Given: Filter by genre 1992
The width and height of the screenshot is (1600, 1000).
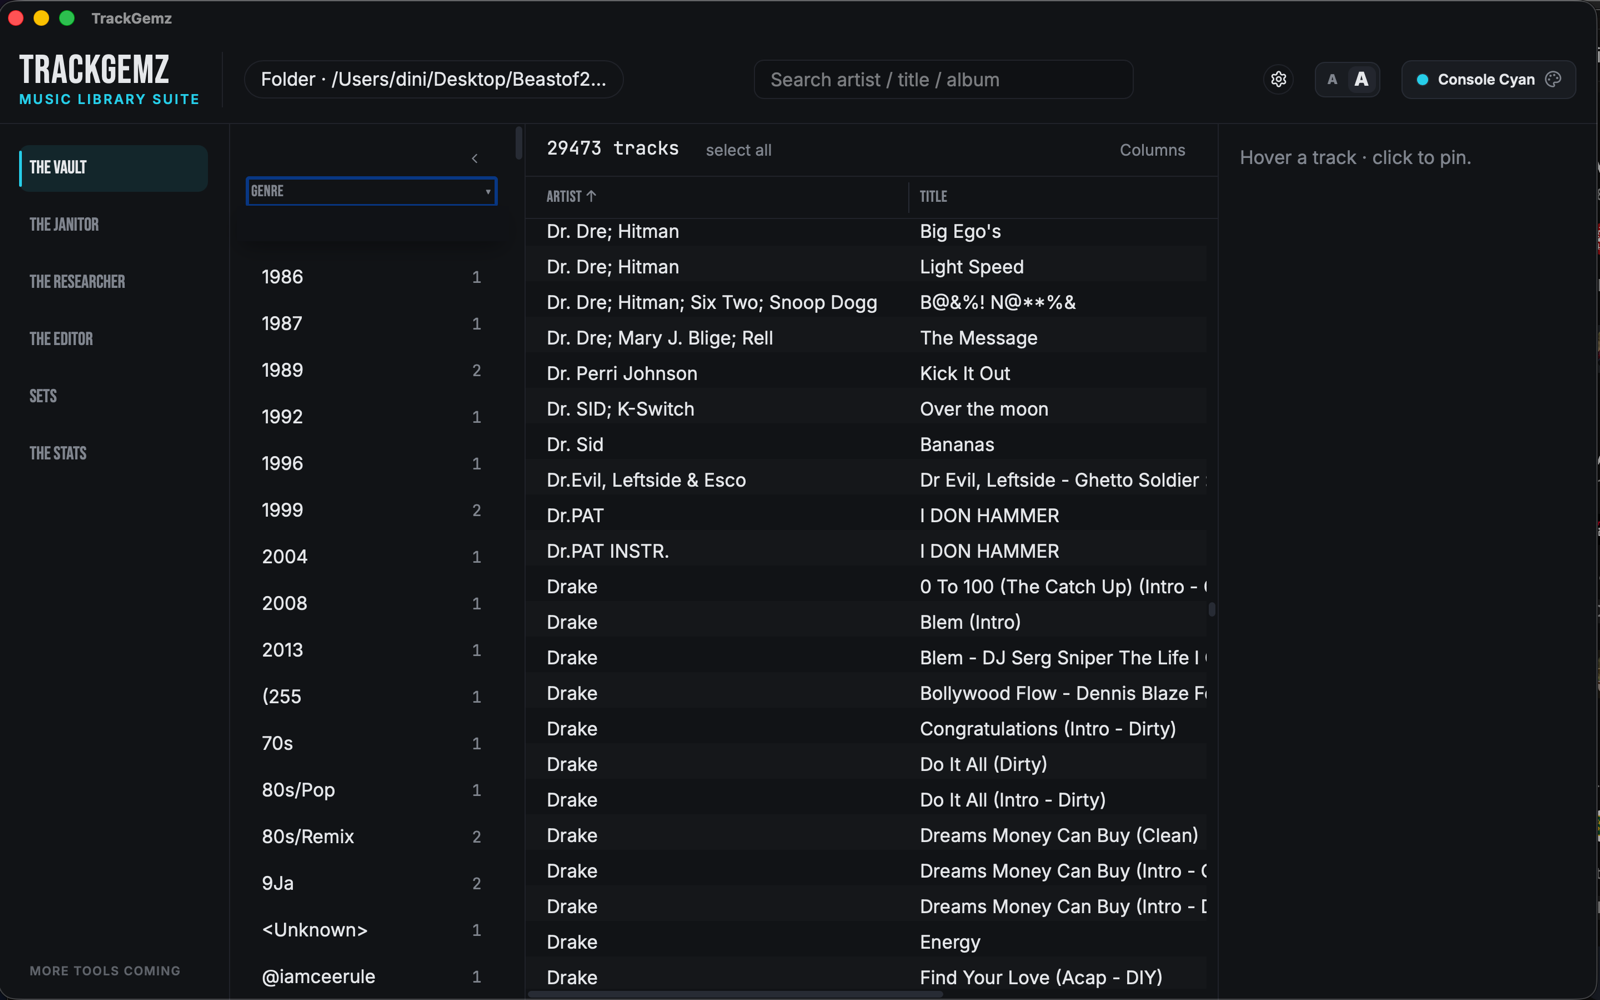Looking at the screenshot, I should [x=371, y=417].
